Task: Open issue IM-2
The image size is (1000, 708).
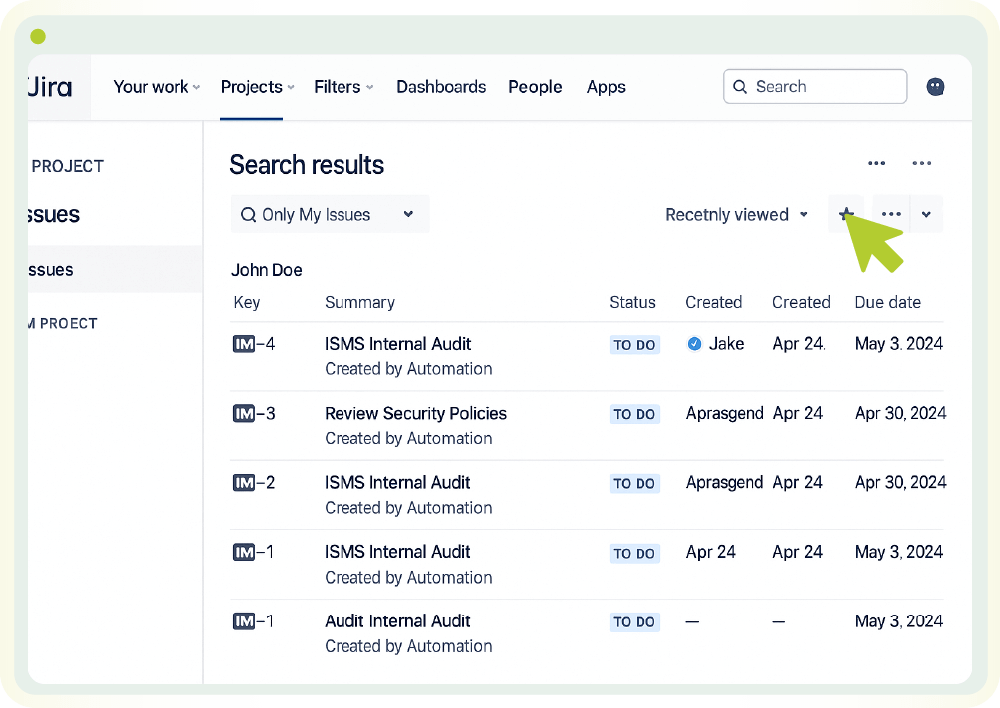Action: point(254,483)
